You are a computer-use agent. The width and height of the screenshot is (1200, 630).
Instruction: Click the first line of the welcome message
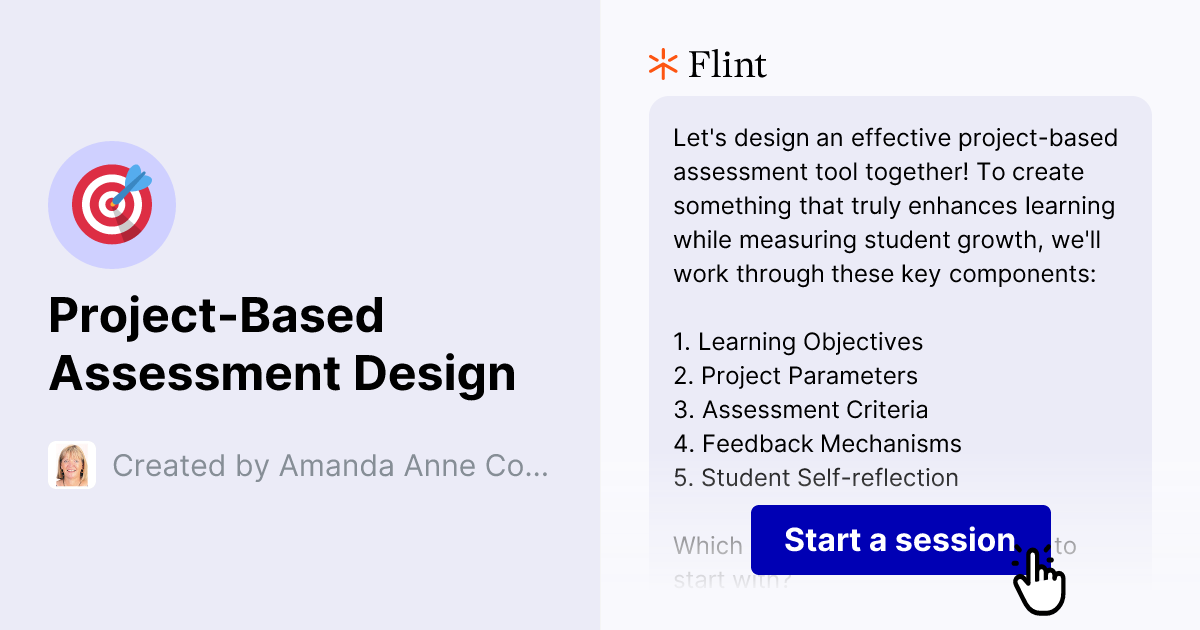(895, 138)
